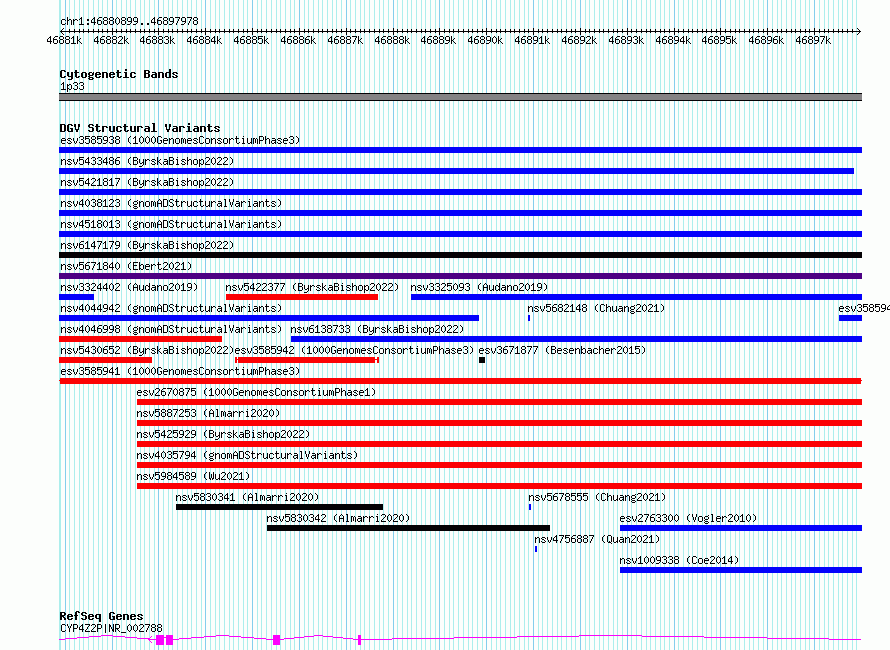Click the DGV Structural Variants track heading
Image resolution: width=890 pixels, height=650 pixels.
[x=140, y=128]
